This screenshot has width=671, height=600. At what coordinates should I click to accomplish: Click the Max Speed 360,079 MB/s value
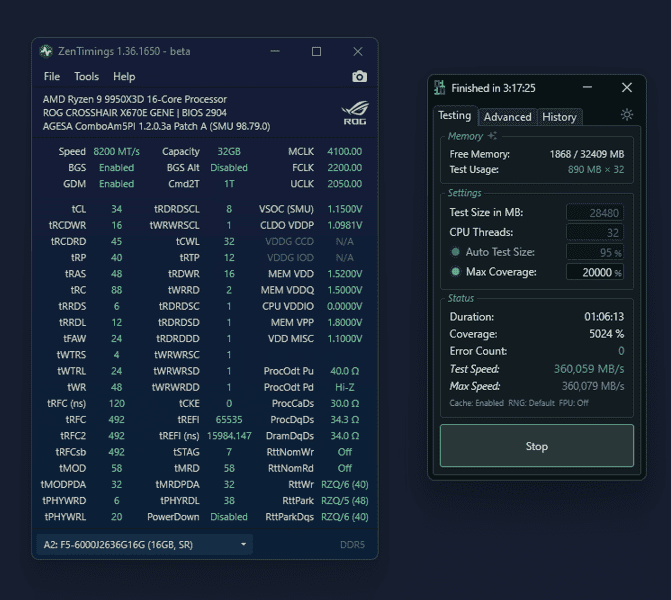[x=593, y=386]
